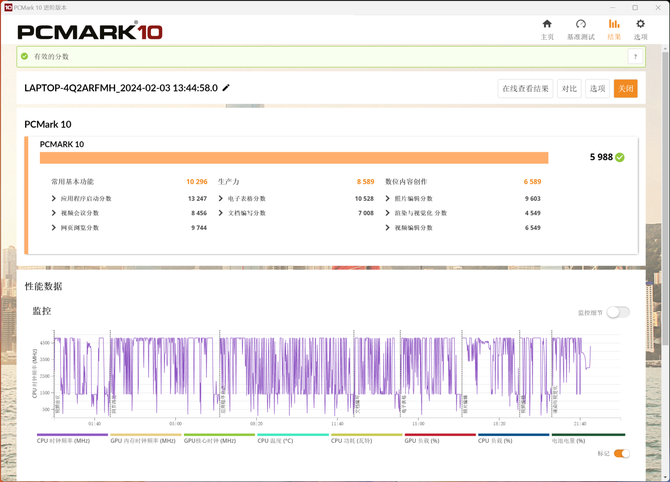Screen dimensions: 670x482
Task: Click the 10 528 spreadsheets score
Action: pyautogui.click(x=364, y=198)
